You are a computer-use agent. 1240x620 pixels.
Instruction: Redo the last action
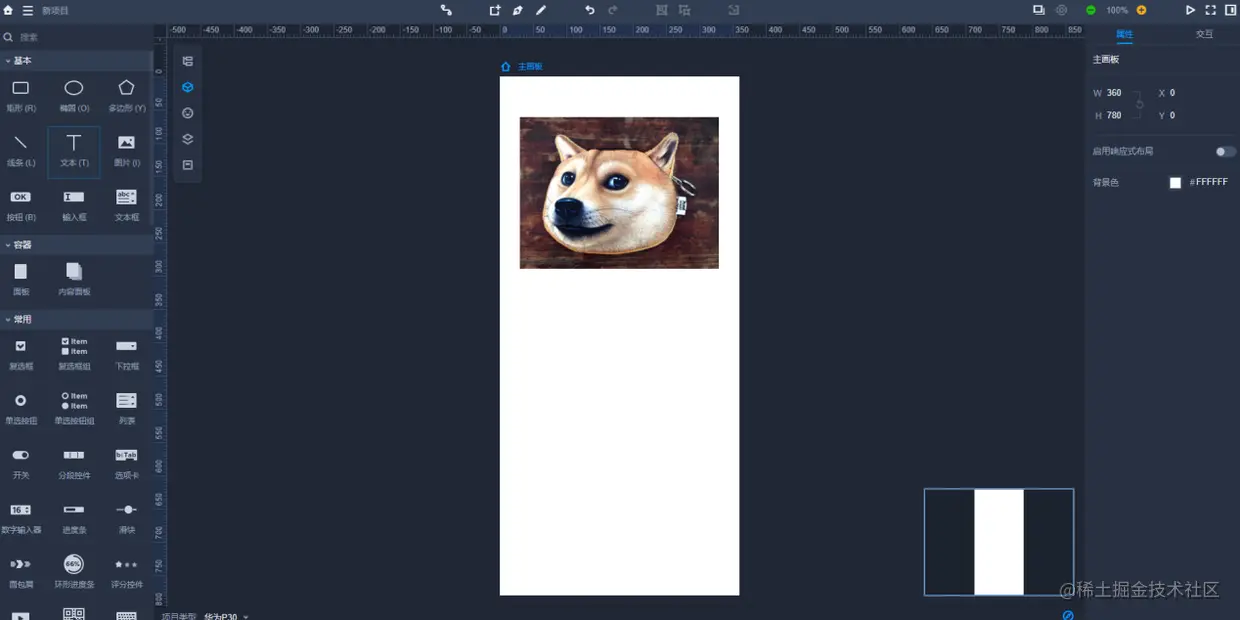tap(613, 10)
